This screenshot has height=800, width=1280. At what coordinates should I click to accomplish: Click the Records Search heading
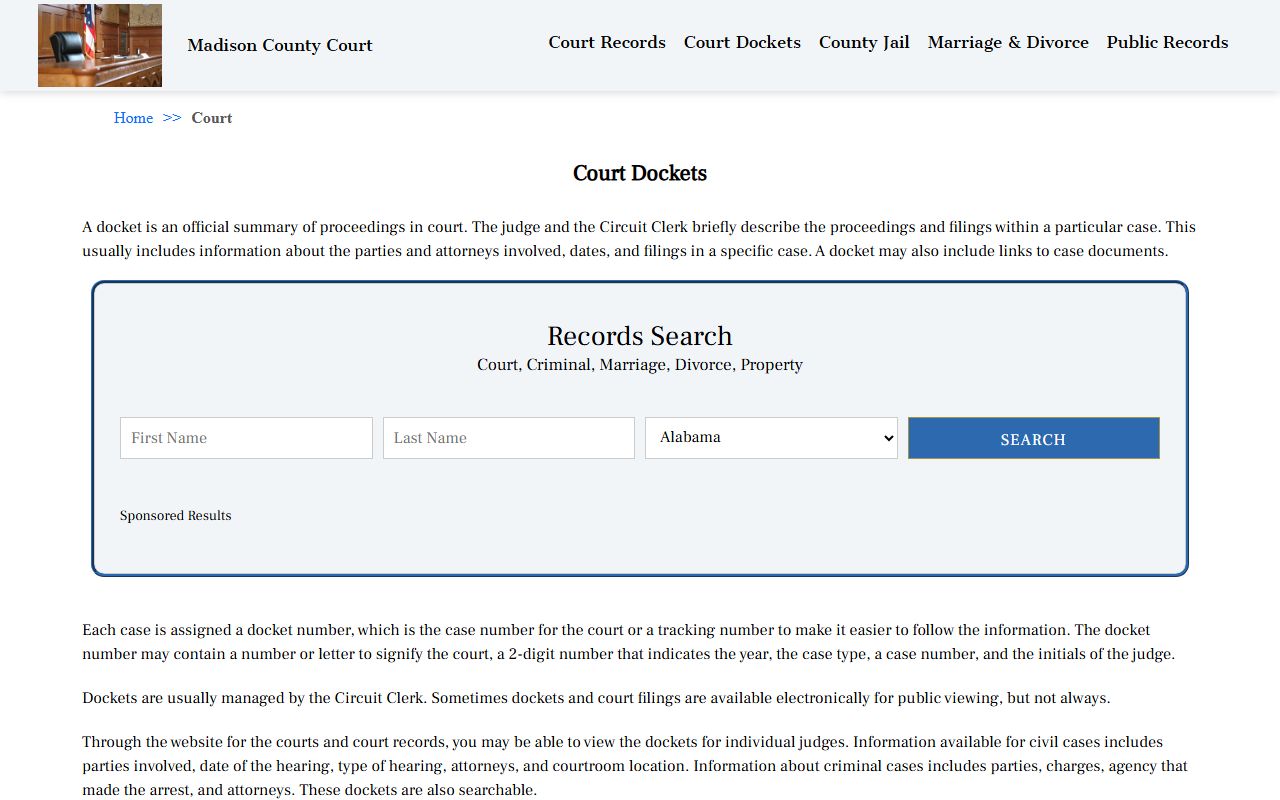pyautogui.click(x=640, y=336)
